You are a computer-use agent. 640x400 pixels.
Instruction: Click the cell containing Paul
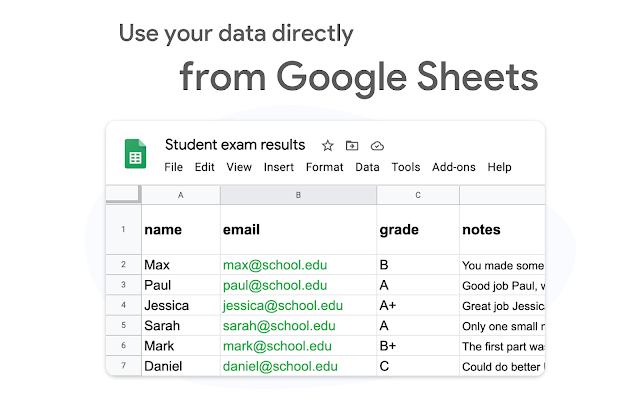coord(181,285)
